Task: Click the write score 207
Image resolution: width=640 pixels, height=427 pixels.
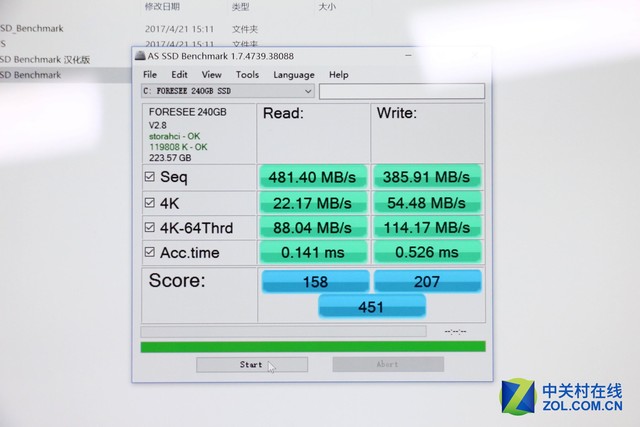Action: pos(427,282)
